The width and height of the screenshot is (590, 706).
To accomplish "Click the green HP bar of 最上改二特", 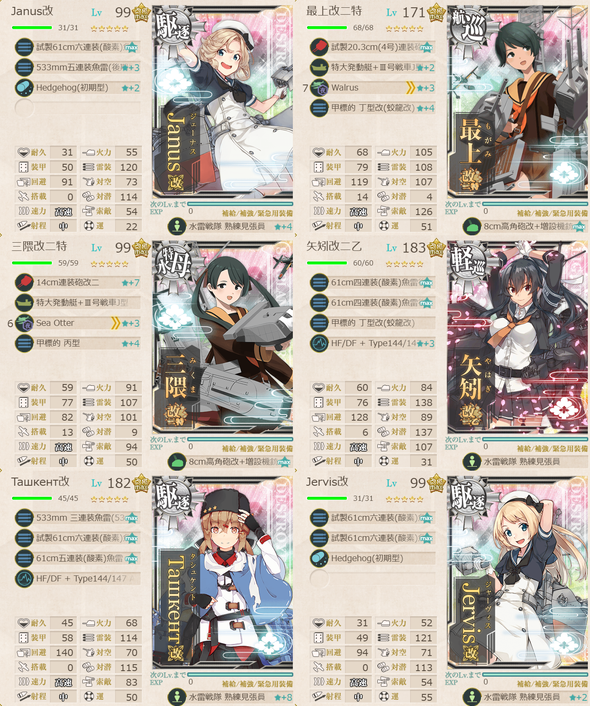I will (327, 27).
